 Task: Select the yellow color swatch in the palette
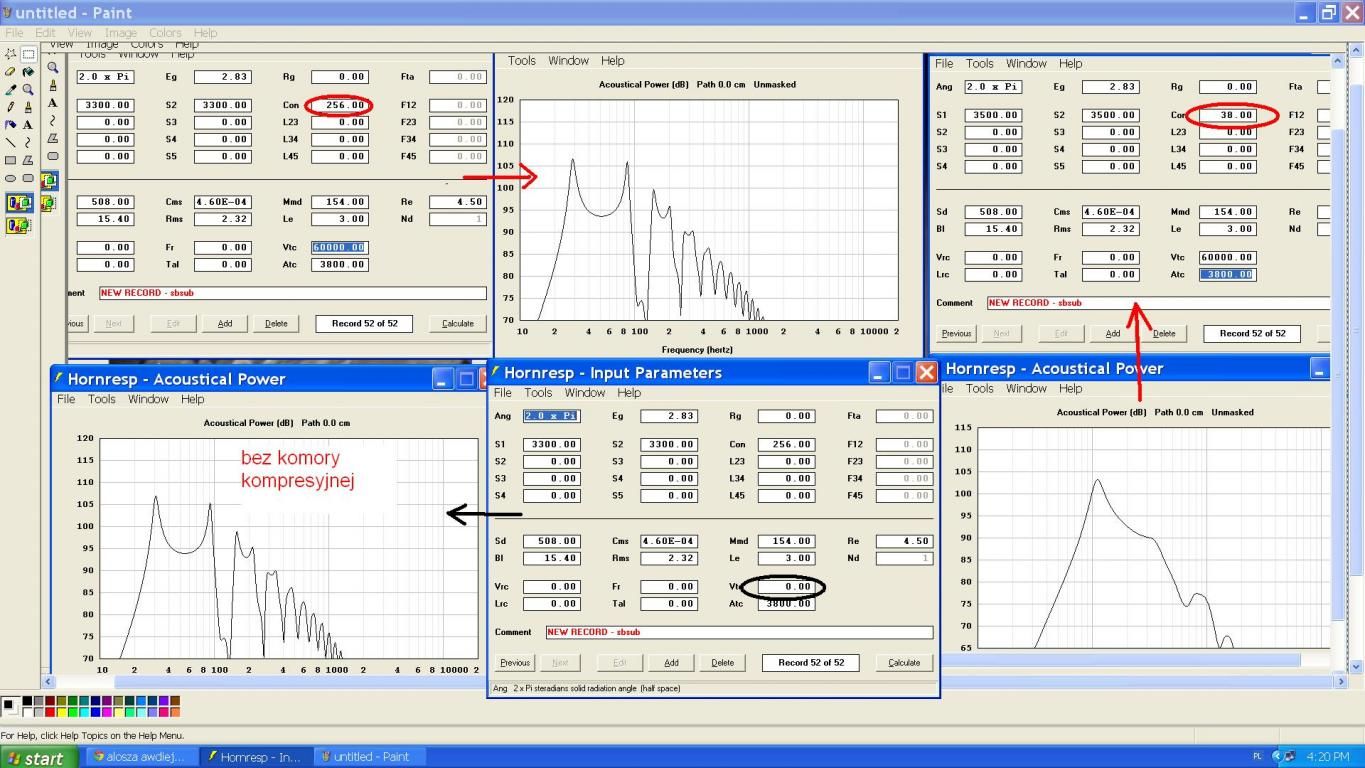click(61, 712)
